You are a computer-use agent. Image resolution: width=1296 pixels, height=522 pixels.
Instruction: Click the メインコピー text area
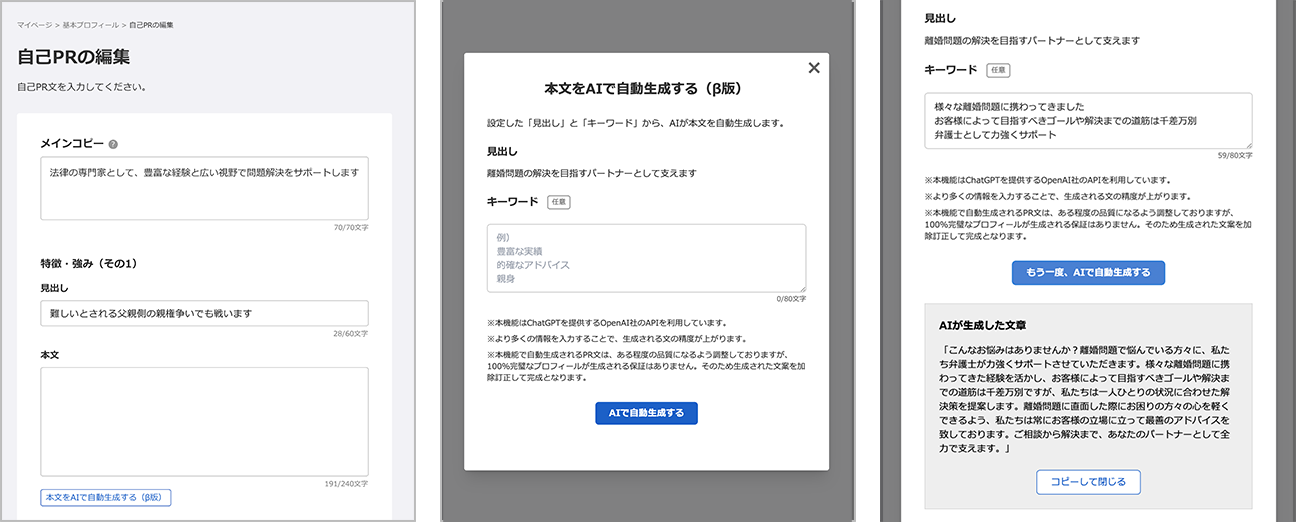(x=204, y=188)
